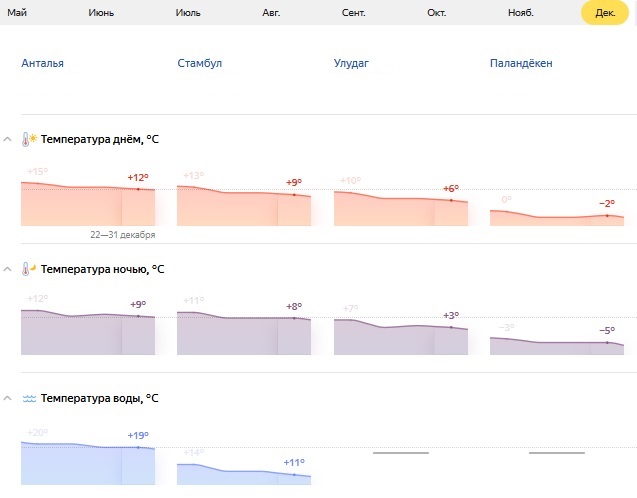Click the daytime temperature thermometer-sun icon
The height and width of the screenshot is (498, 637).
(x=29, y=139)
